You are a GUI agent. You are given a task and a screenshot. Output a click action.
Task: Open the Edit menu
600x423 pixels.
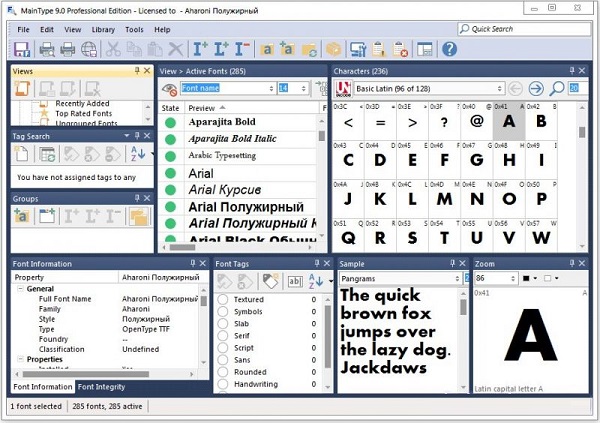47,29
